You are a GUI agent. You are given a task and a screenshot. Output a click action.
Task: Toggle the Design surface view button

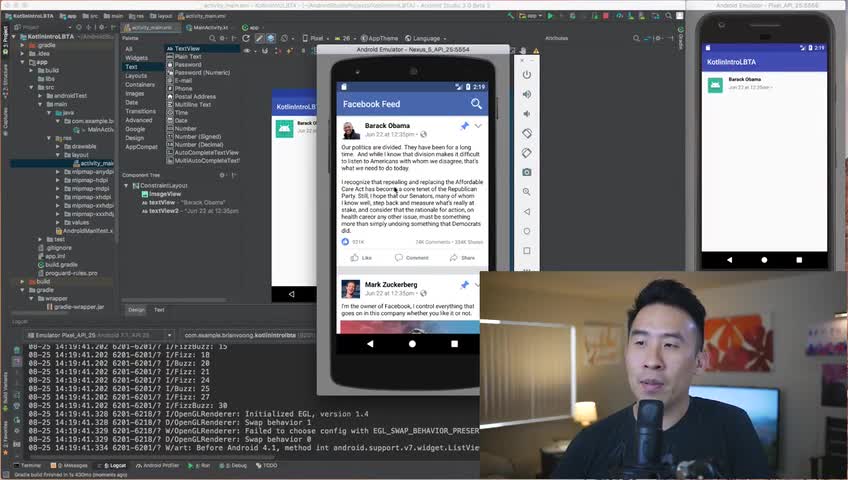tap(259, 38)
